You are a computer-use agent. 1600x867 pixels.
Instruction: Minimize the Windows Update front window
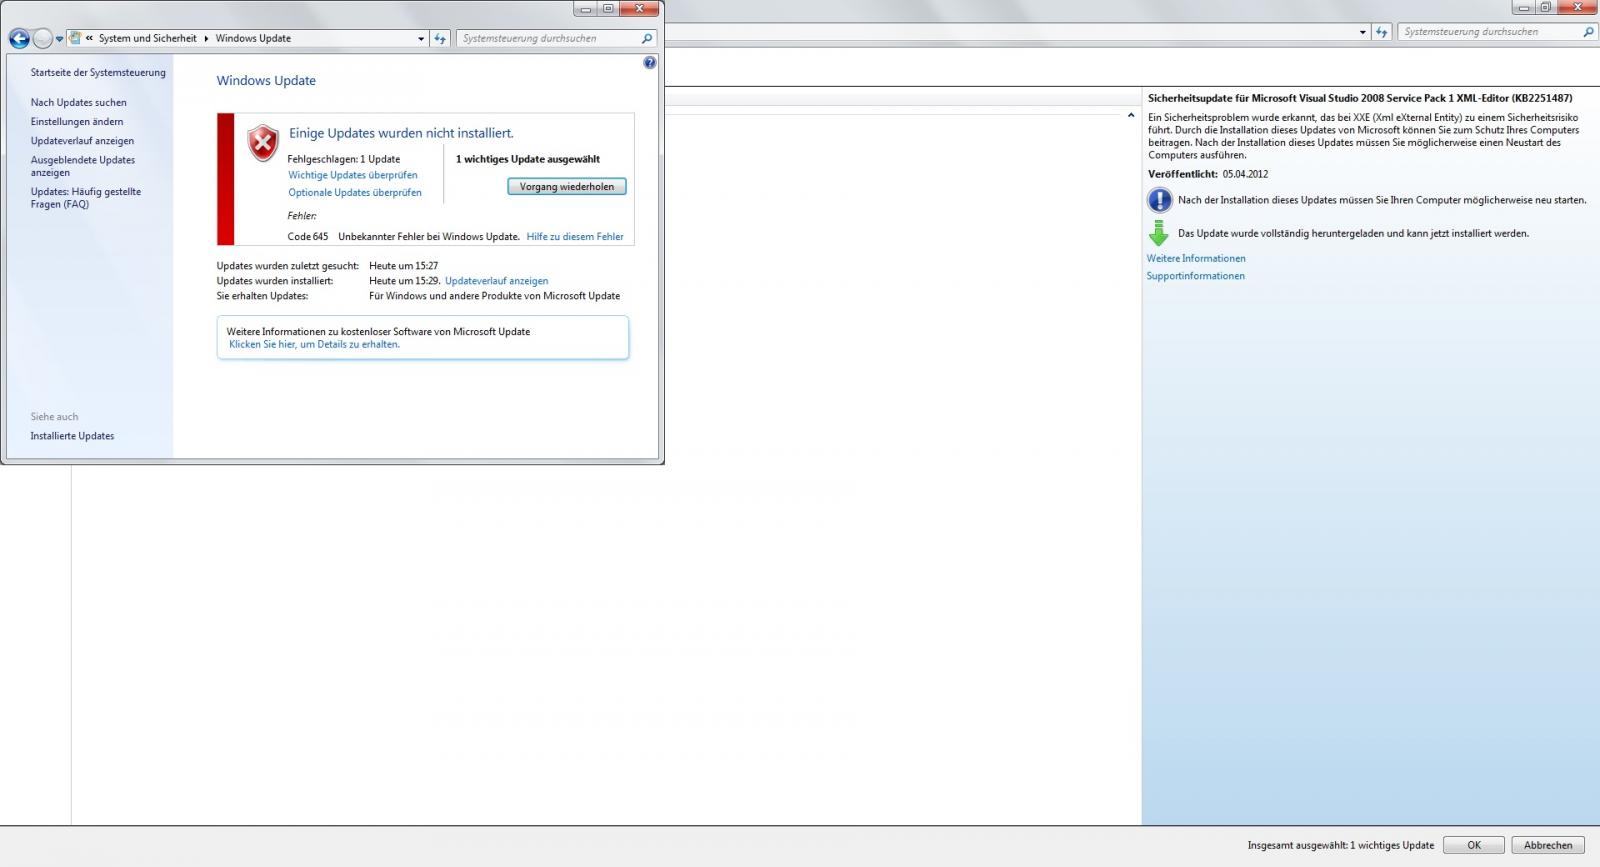pos(585,9)
